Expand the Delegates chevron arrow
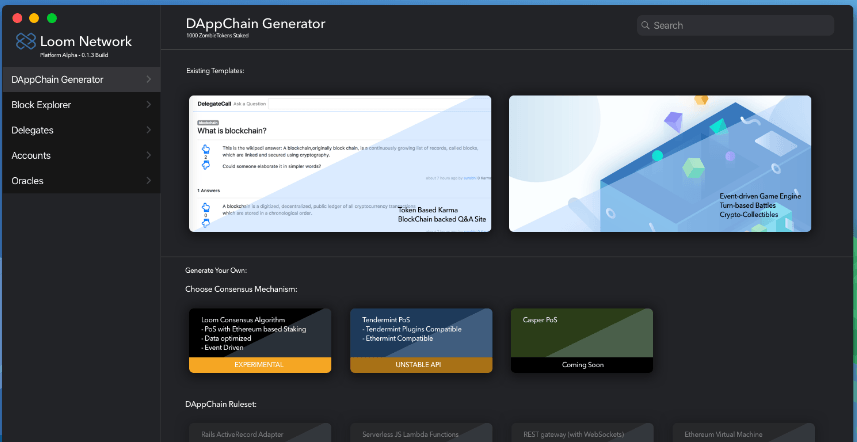Image resolution: width=857 pixels, height=442 pixels. point(148,130)
